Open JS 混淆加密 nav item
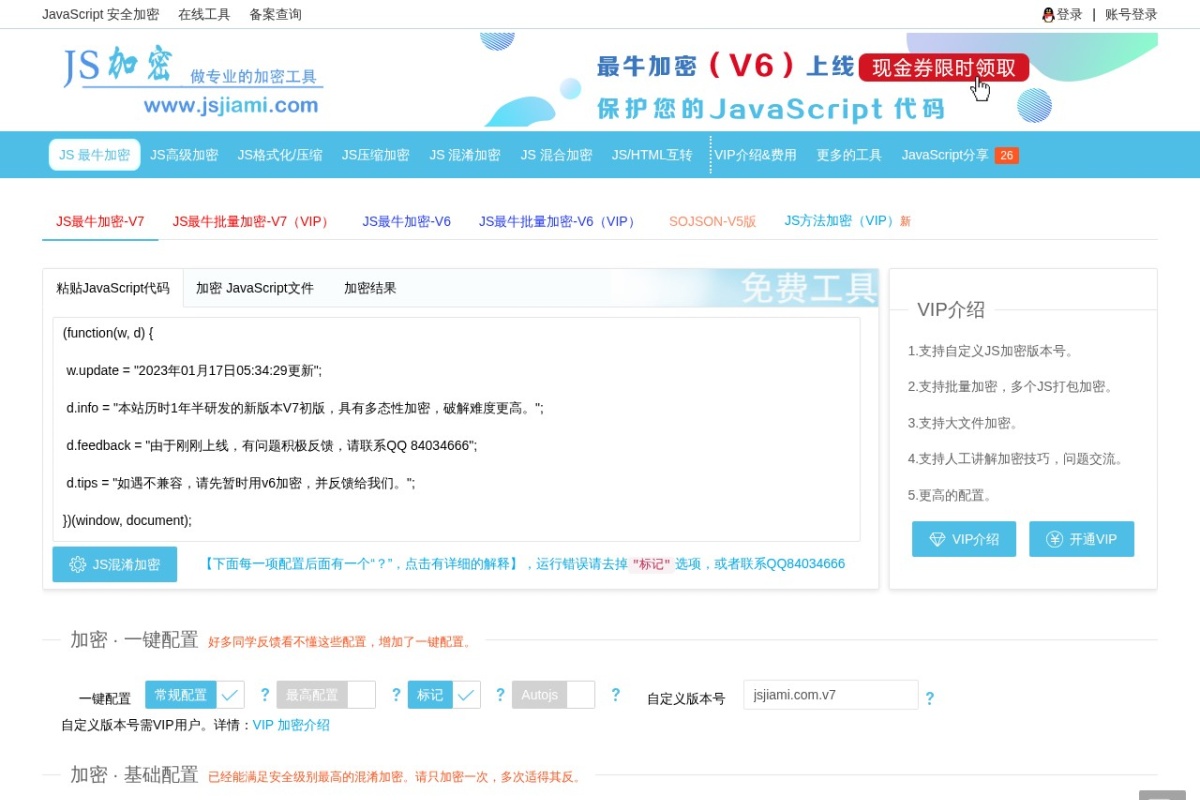This screenshot has width=1200, height=800. pyautogui.click(x=465, y=155)
